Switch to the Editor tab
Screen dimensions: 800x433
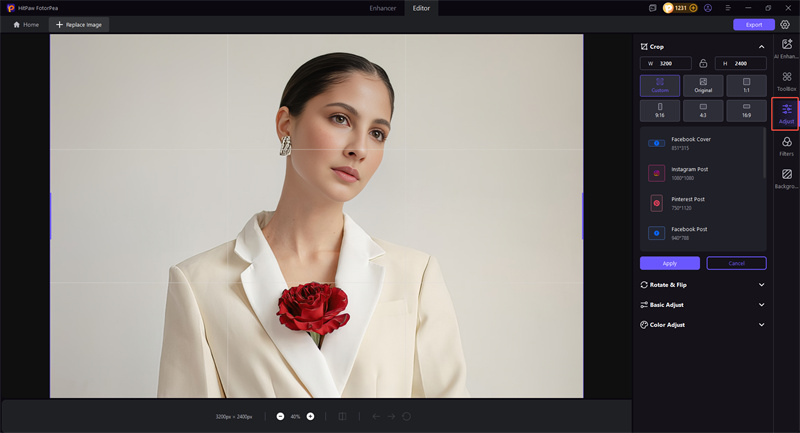pos(421,8)
